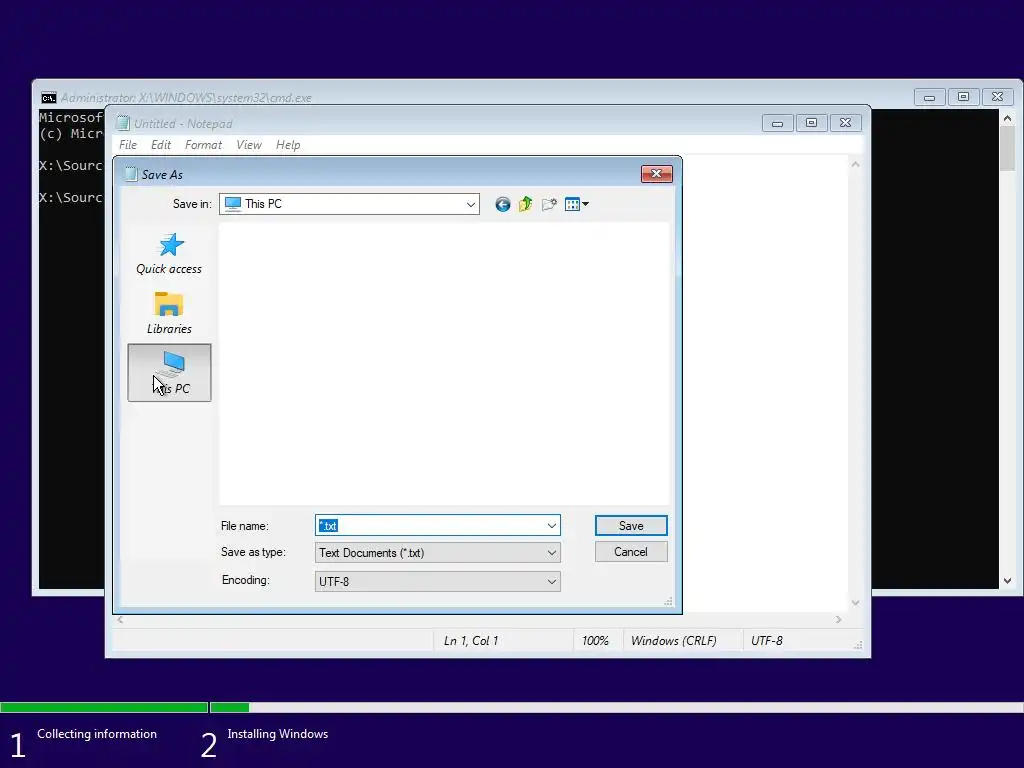Click Notepad's horizontal scroll right arrow

[x=839, y=619]
